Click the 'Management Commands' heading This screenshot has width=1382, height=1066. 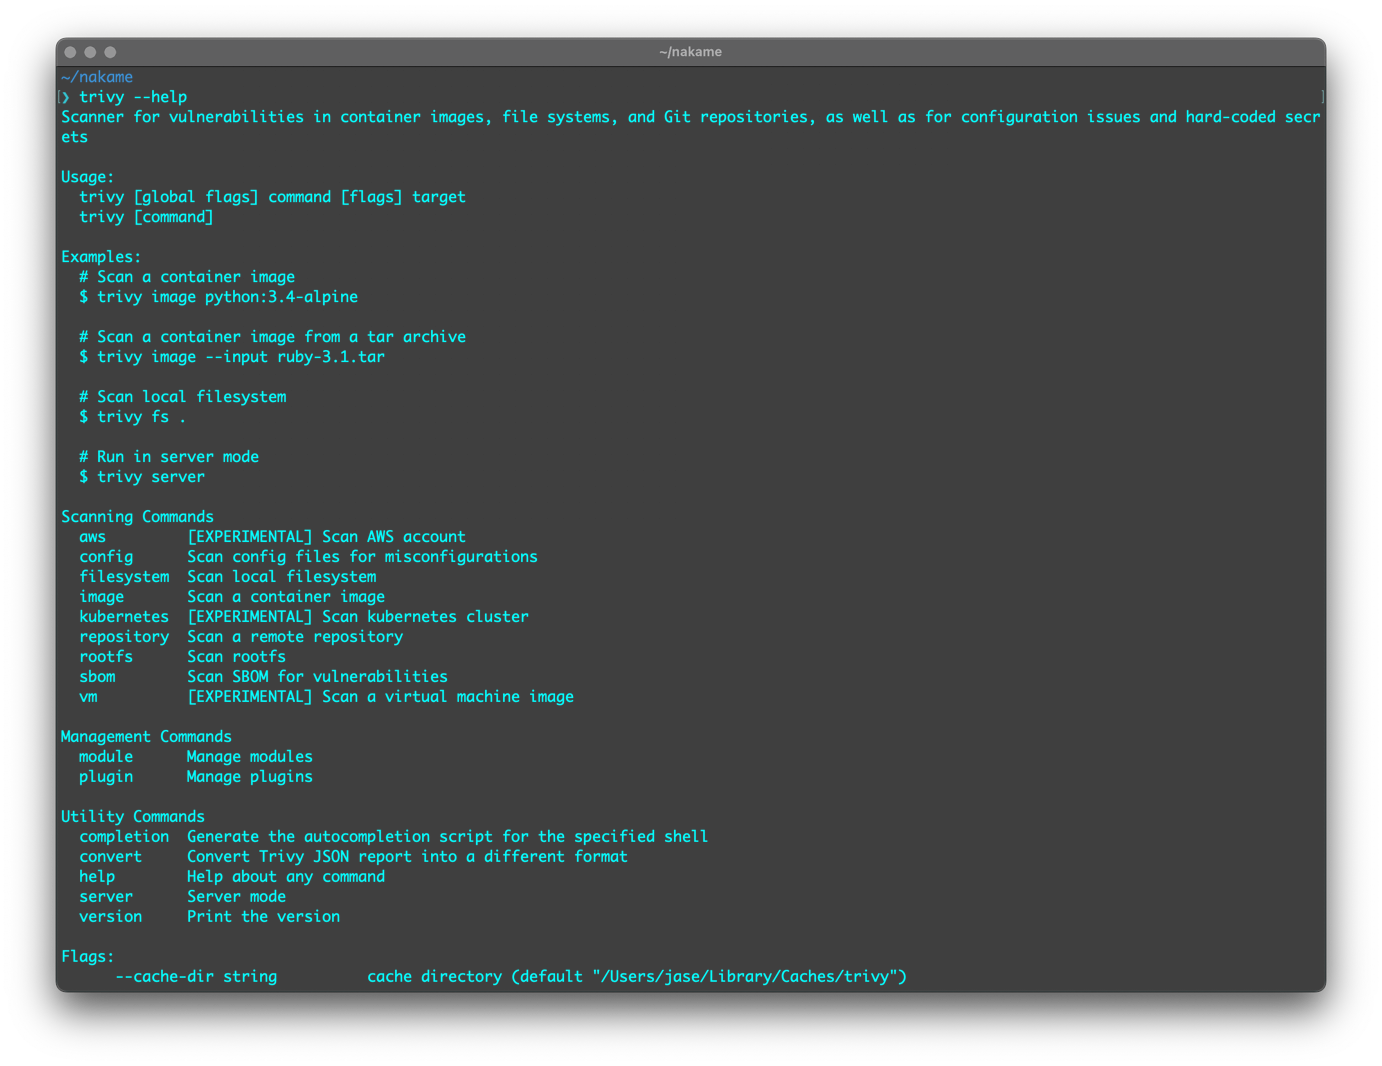coord(146,737)
